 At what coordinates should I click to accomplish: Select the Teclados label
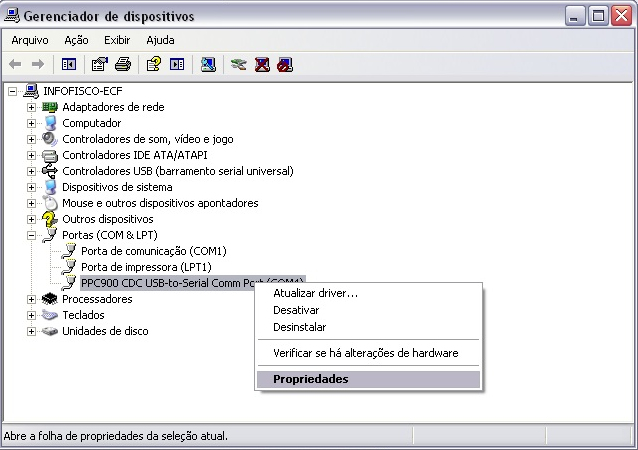[x=83, y=315]
